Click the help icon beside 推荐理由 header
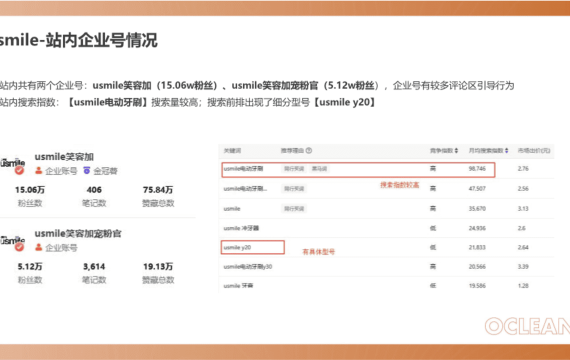Screen dimensions: 570x360 309,151
